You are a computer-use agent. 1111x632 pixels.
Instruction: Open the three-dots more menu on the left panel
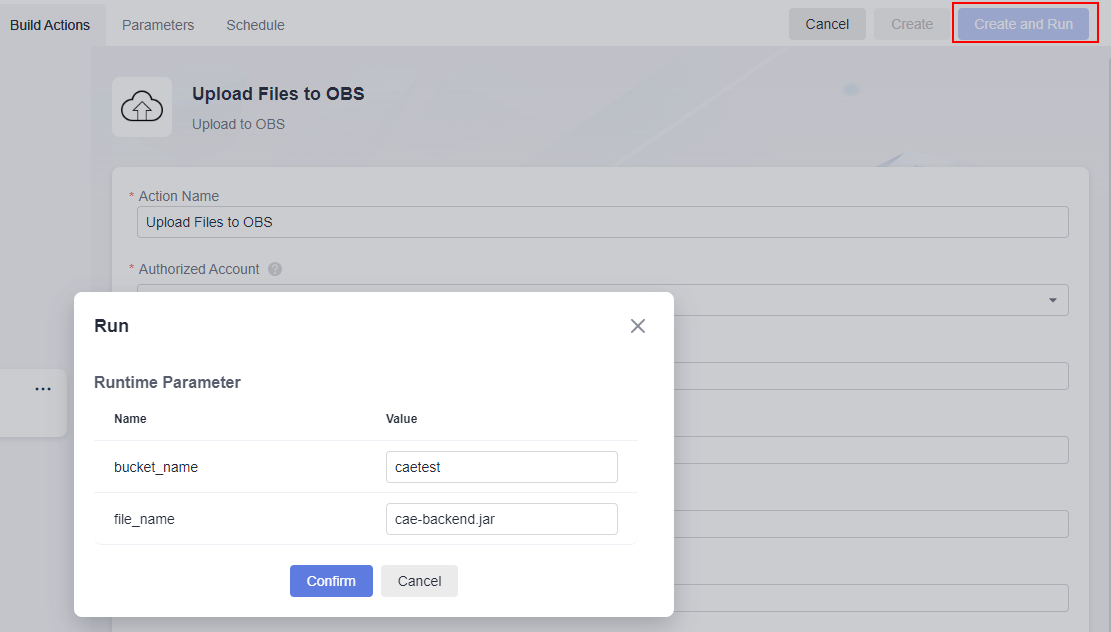pyautogui.click(x=43, y=389)
